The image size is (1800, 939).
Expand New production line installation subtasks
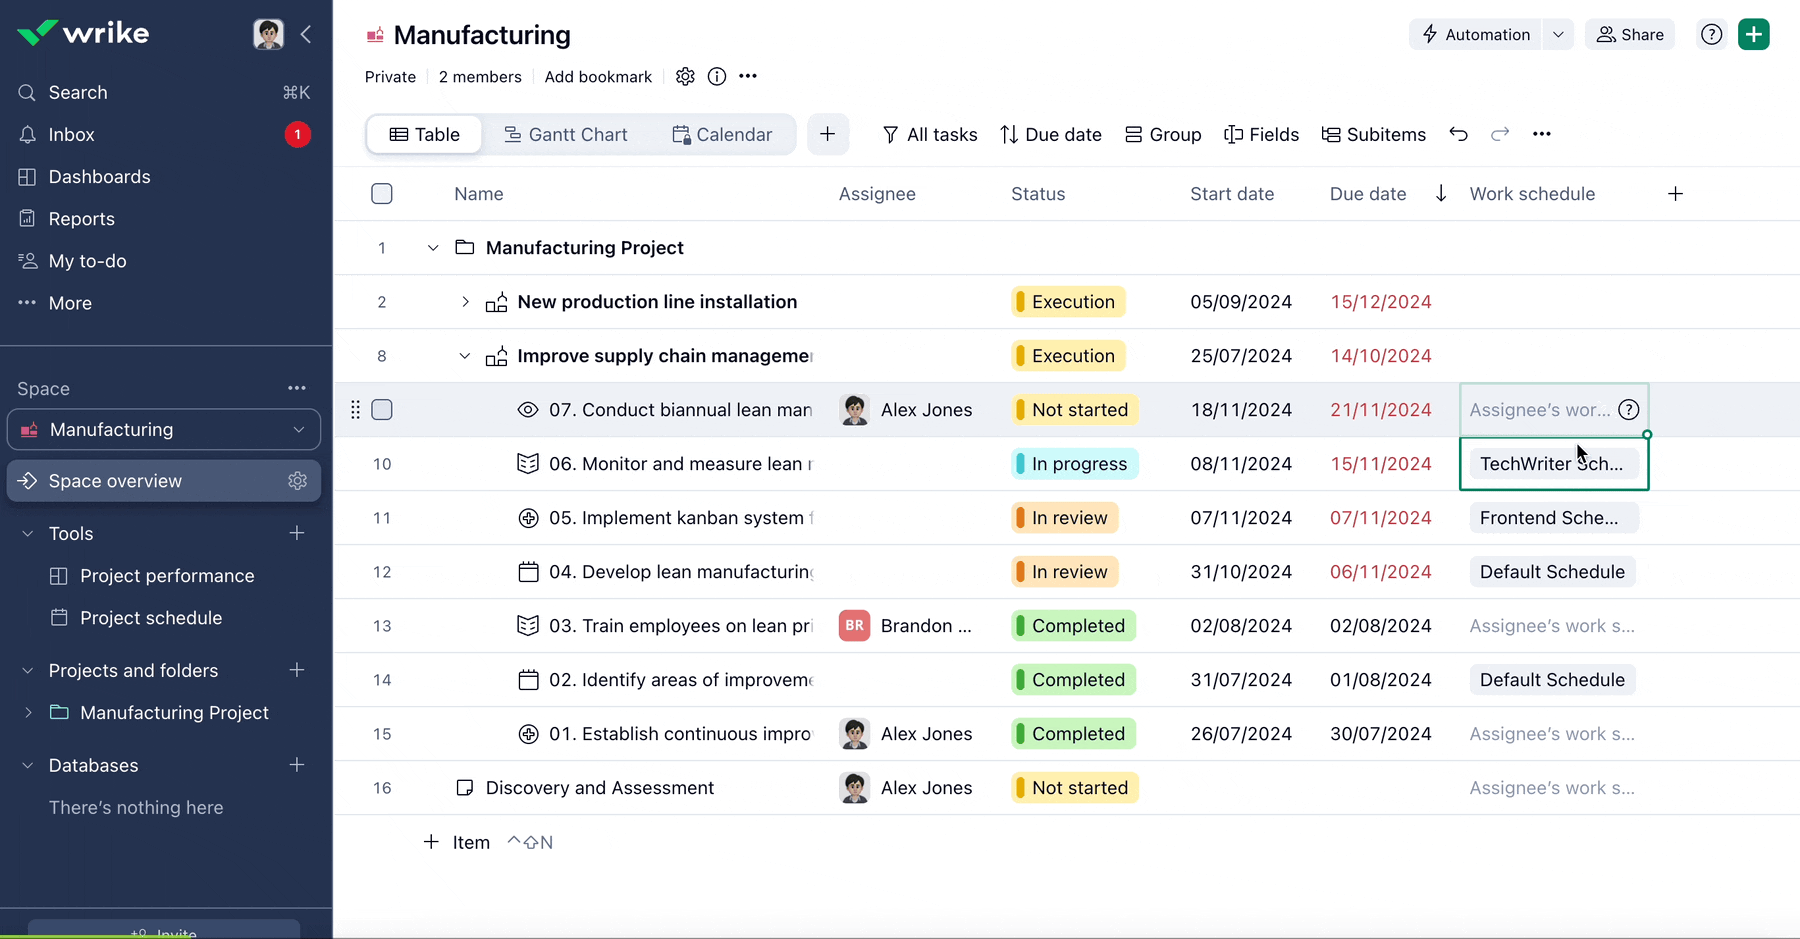464,301
